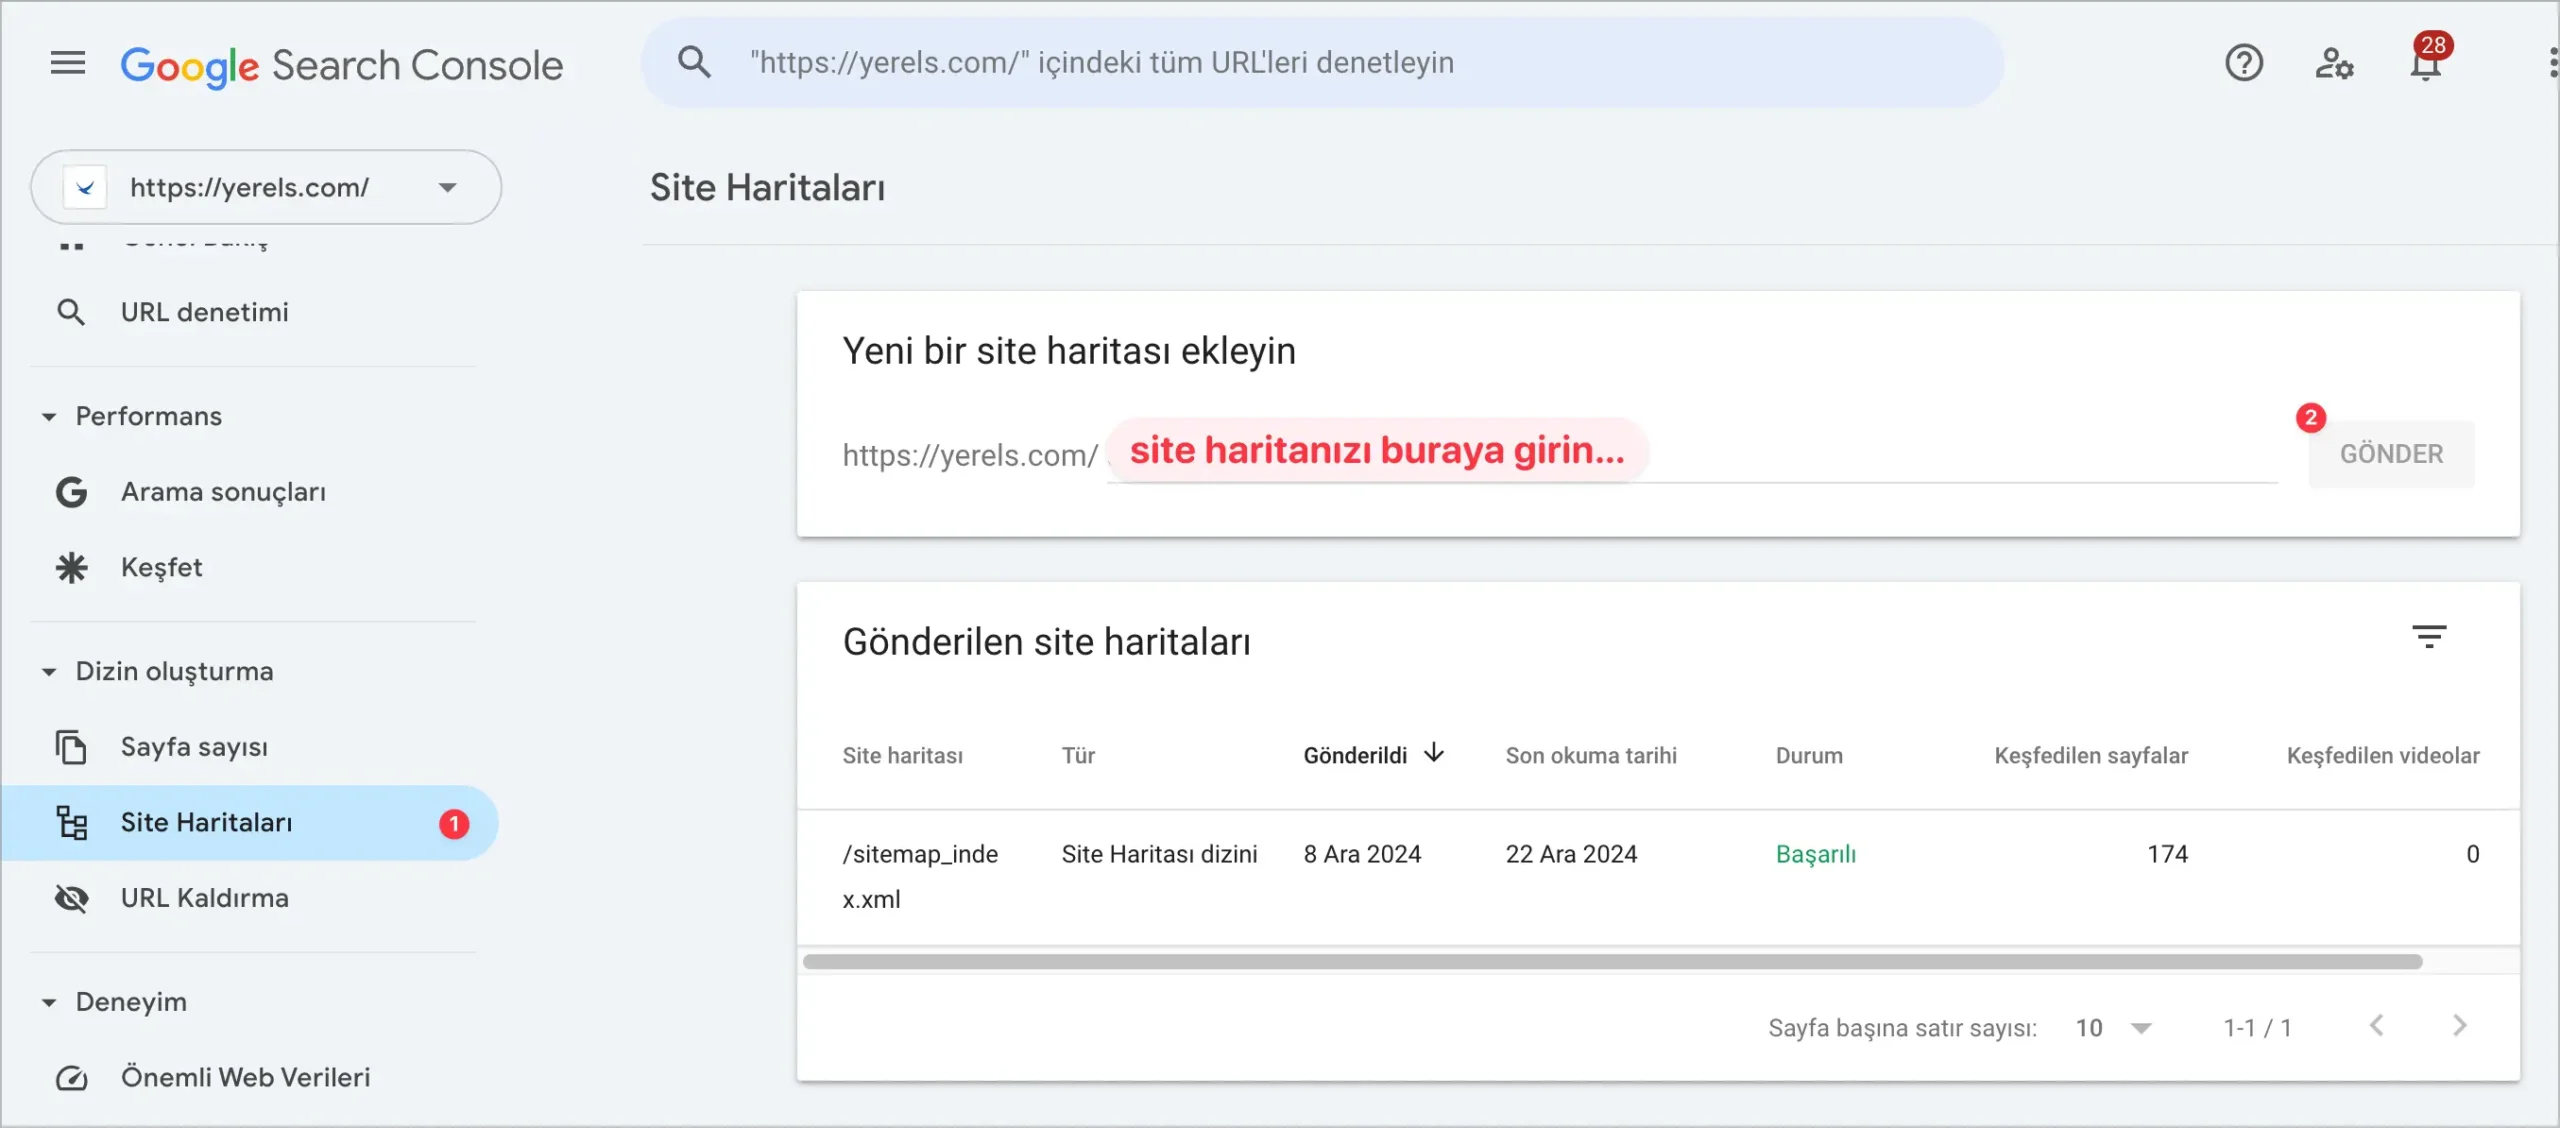The height and width of the screenshot is (1128, 2560).
Task: Collapse the Performans section
Action: pyautogui.click(x=48, y=417)
